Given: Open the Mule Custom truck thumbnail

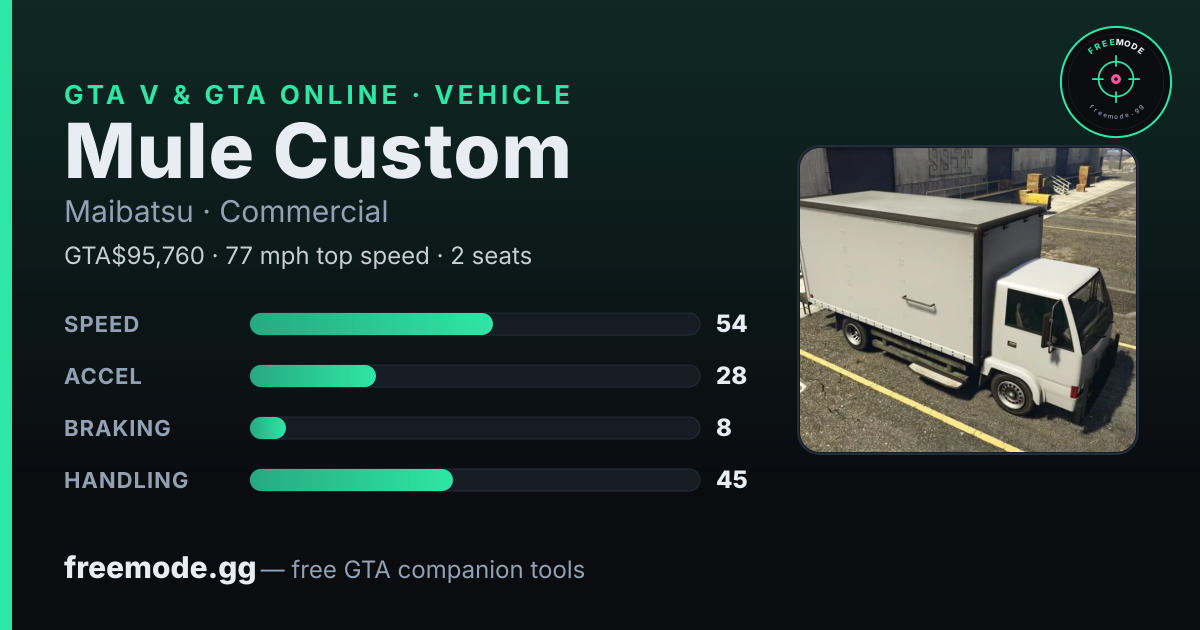Looking at the screenshot, I should 968,300.
